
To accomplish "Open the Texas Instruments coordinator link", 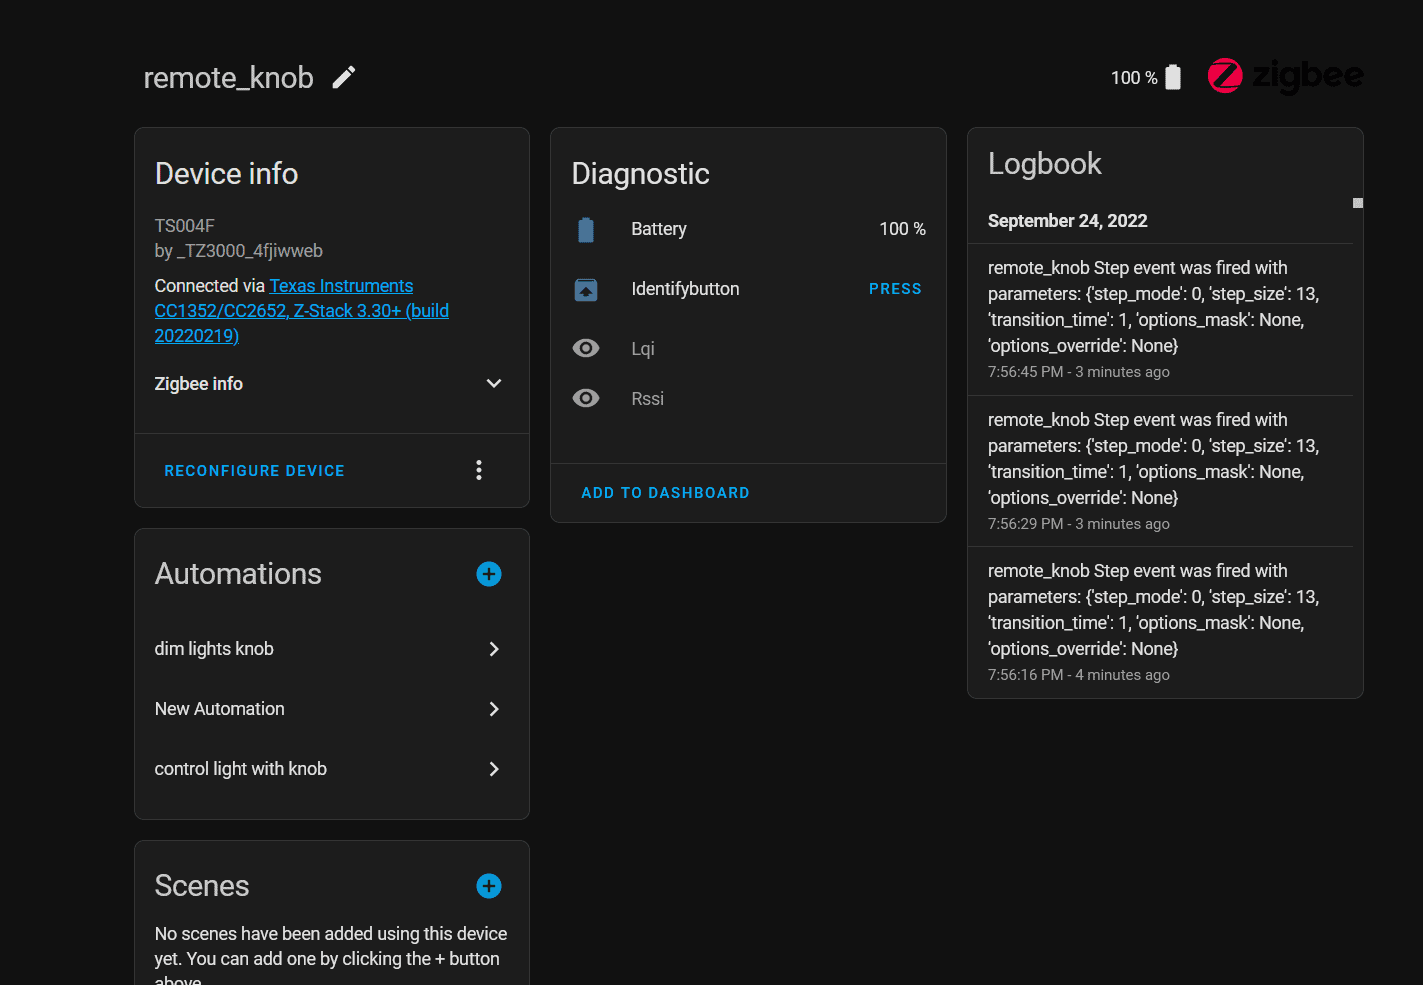I will tap(302, 311).
